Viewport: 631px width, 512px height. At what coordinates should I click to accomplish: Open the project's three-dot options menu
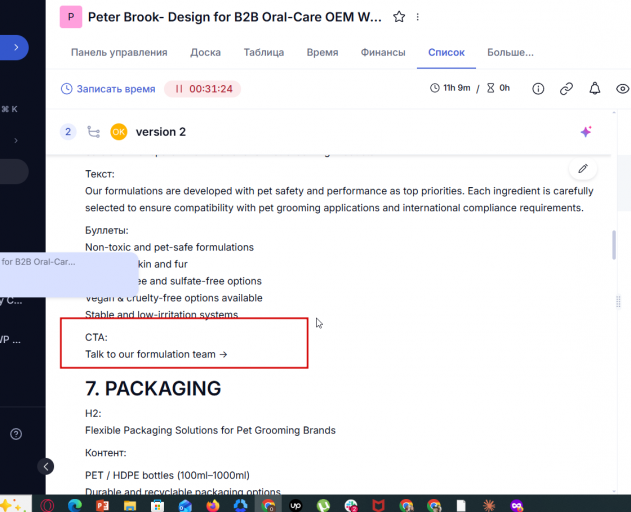pyautogui.click(x=417, y=17)
